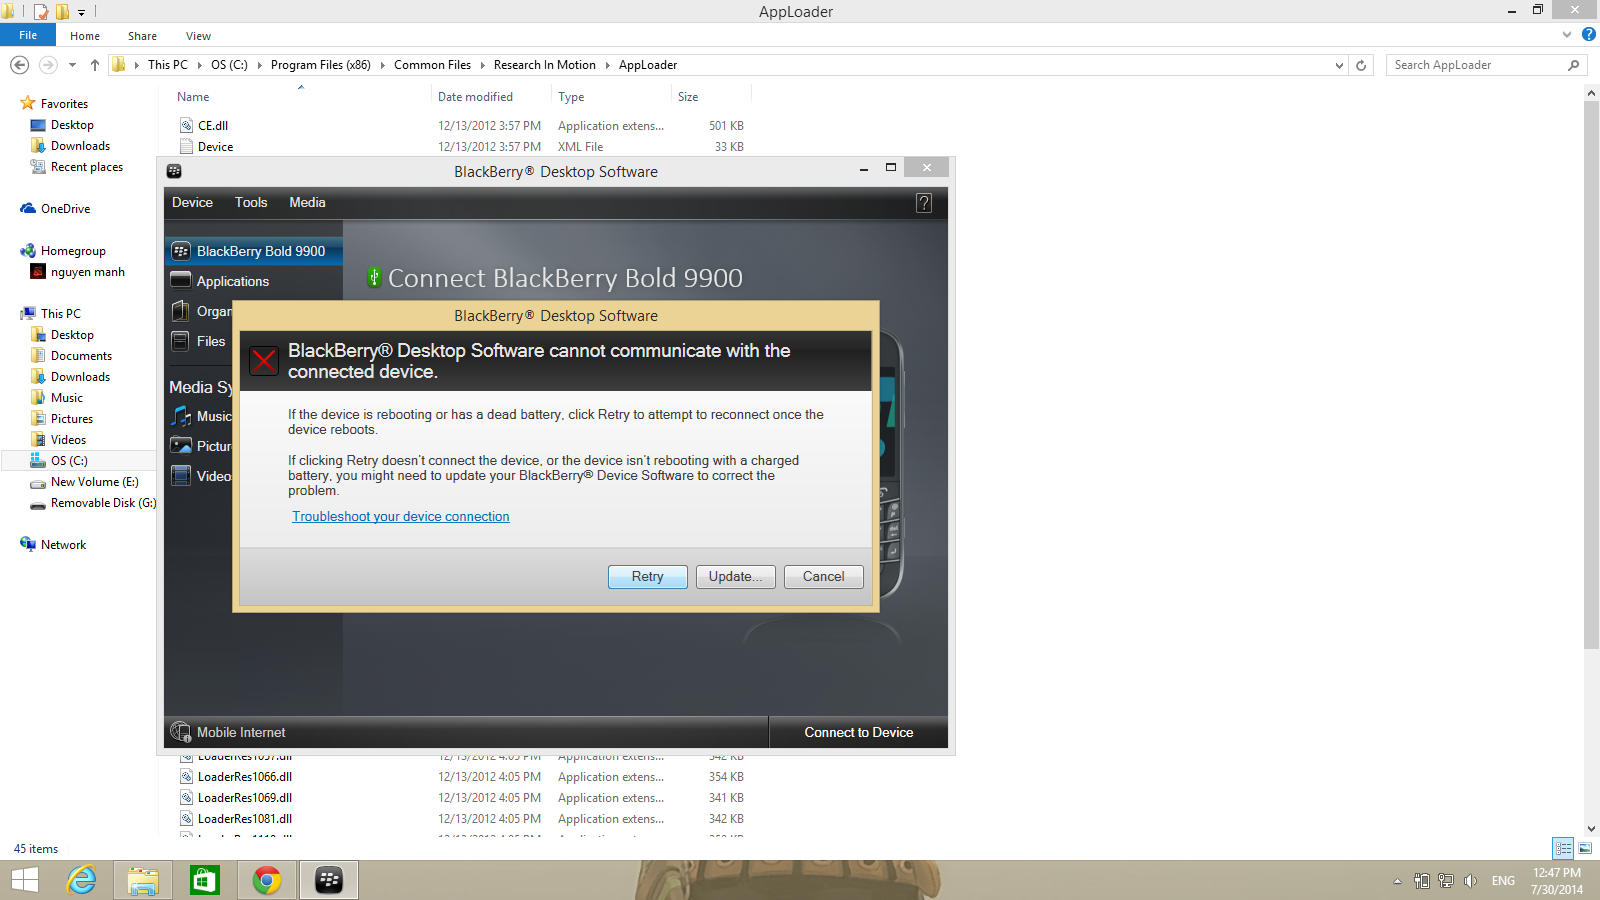Sort by Date modified column header
Image resolution: width=1600 pixels, height=900 pixels.
(475, 97)
